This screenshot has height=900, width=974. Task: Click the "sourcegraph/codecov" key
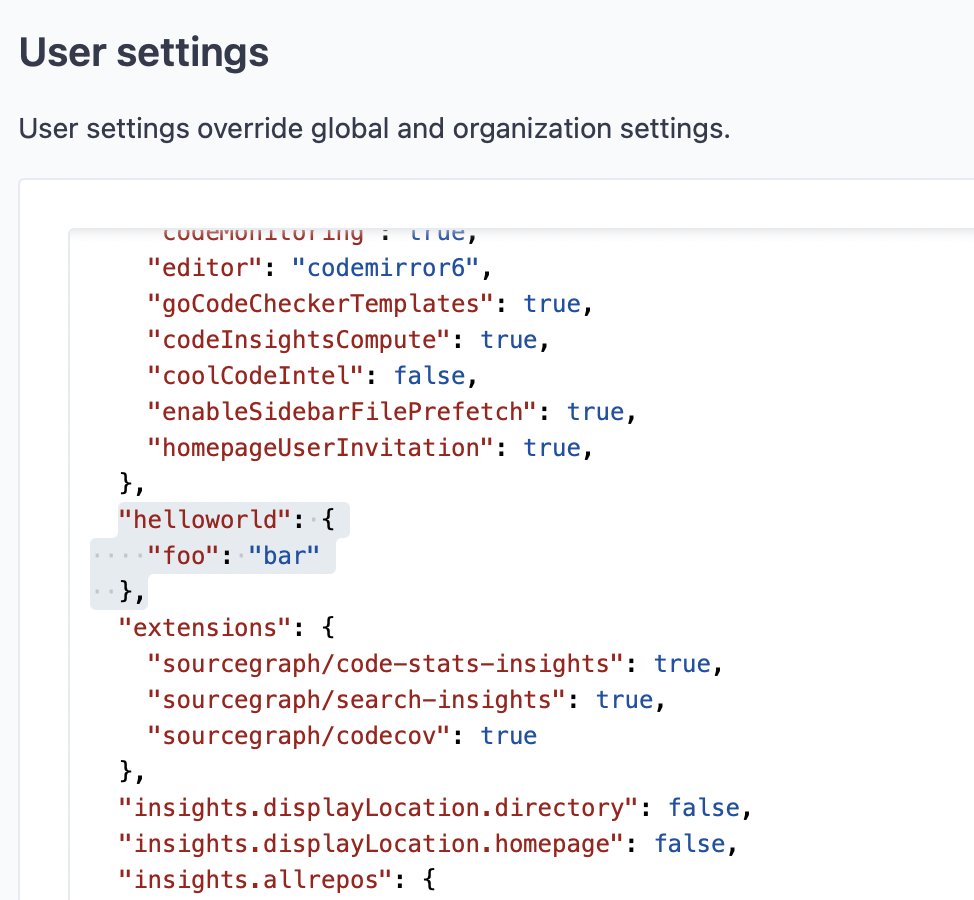coord(299,736)
